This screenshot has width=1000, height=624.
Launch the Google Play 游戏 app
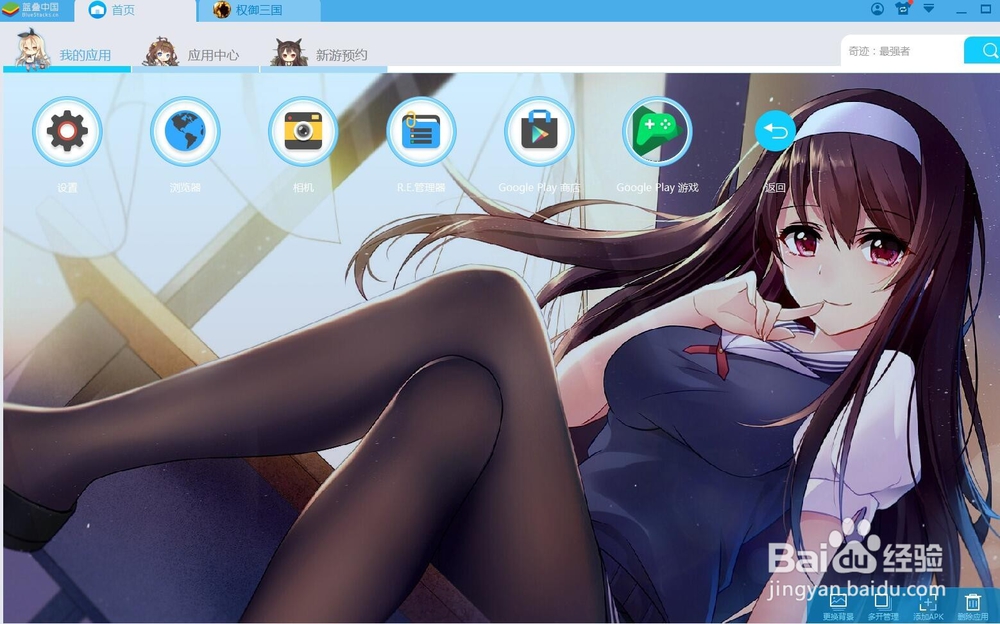click(x=657, y=131)
